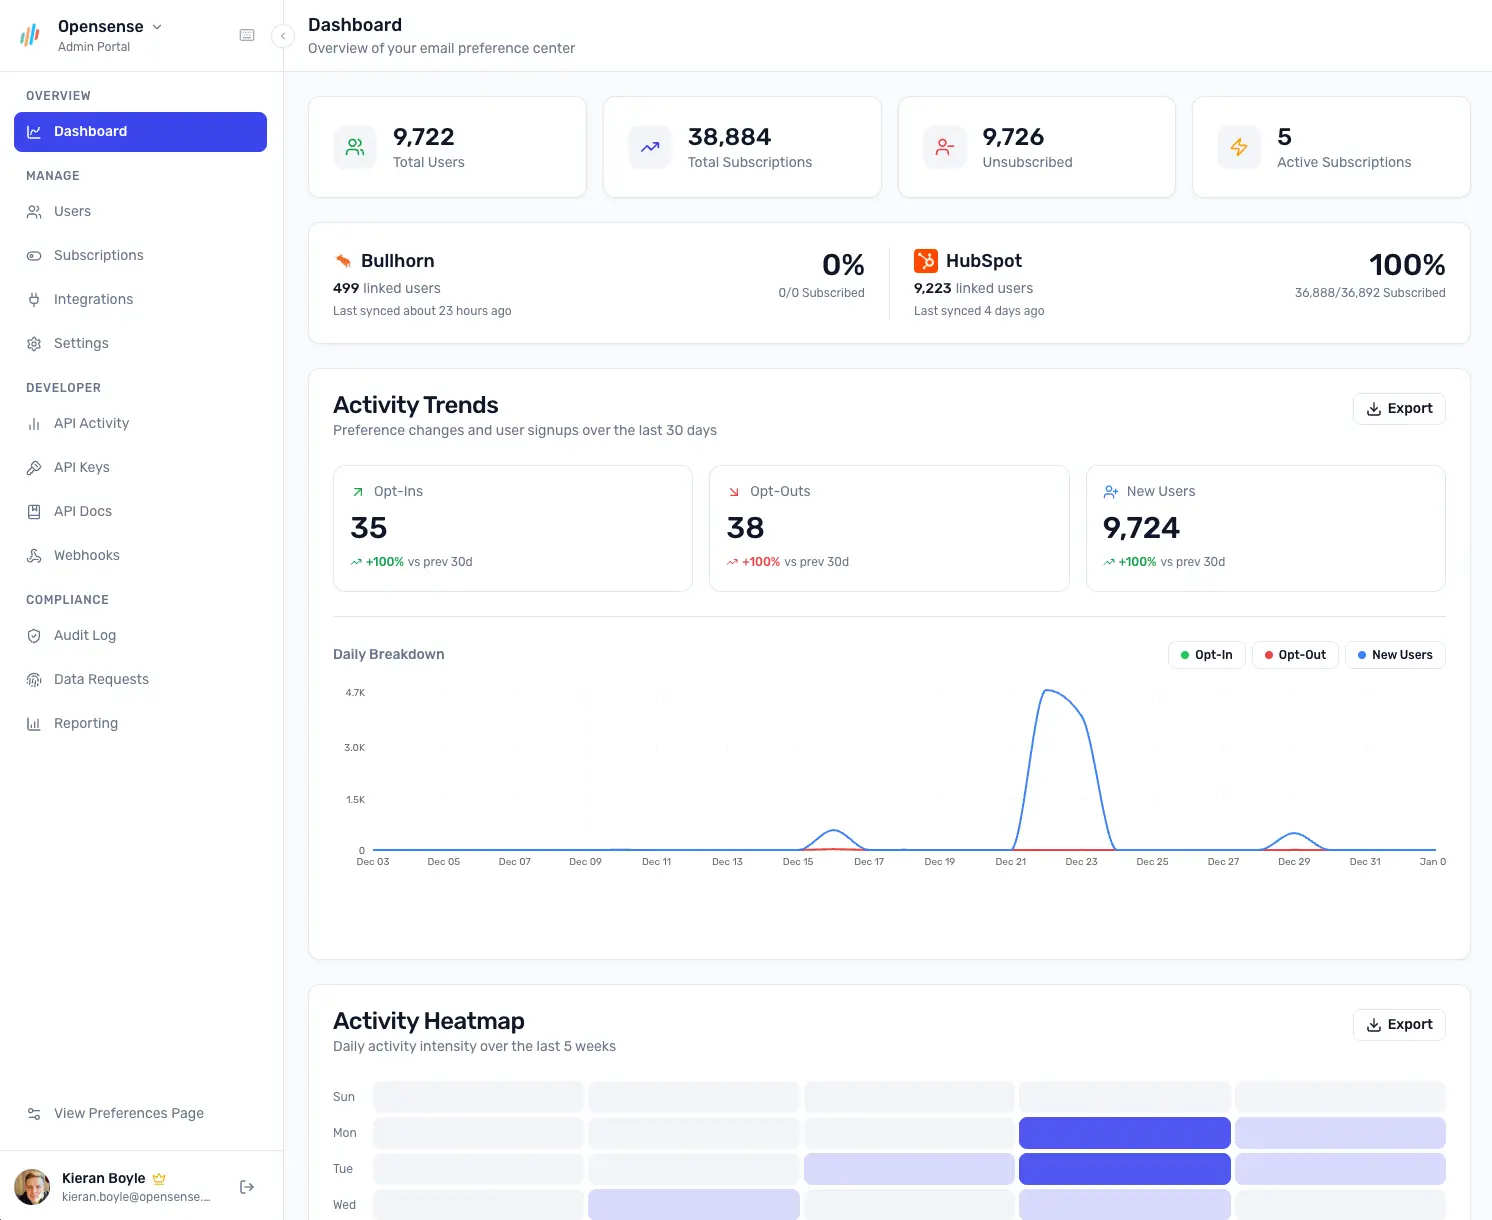1492x1220 pixels.
Task: Open Kieran Boyle's user profile menu
Action: coord(112,1186)
